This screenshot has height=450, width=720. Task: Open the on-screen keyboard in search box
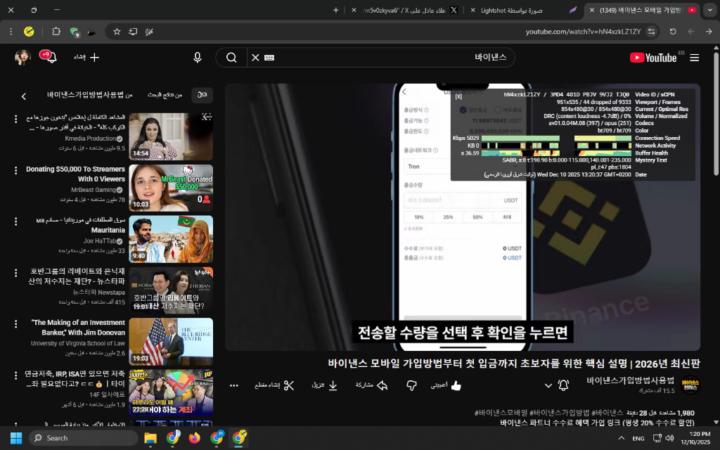[x=270, y=57]
